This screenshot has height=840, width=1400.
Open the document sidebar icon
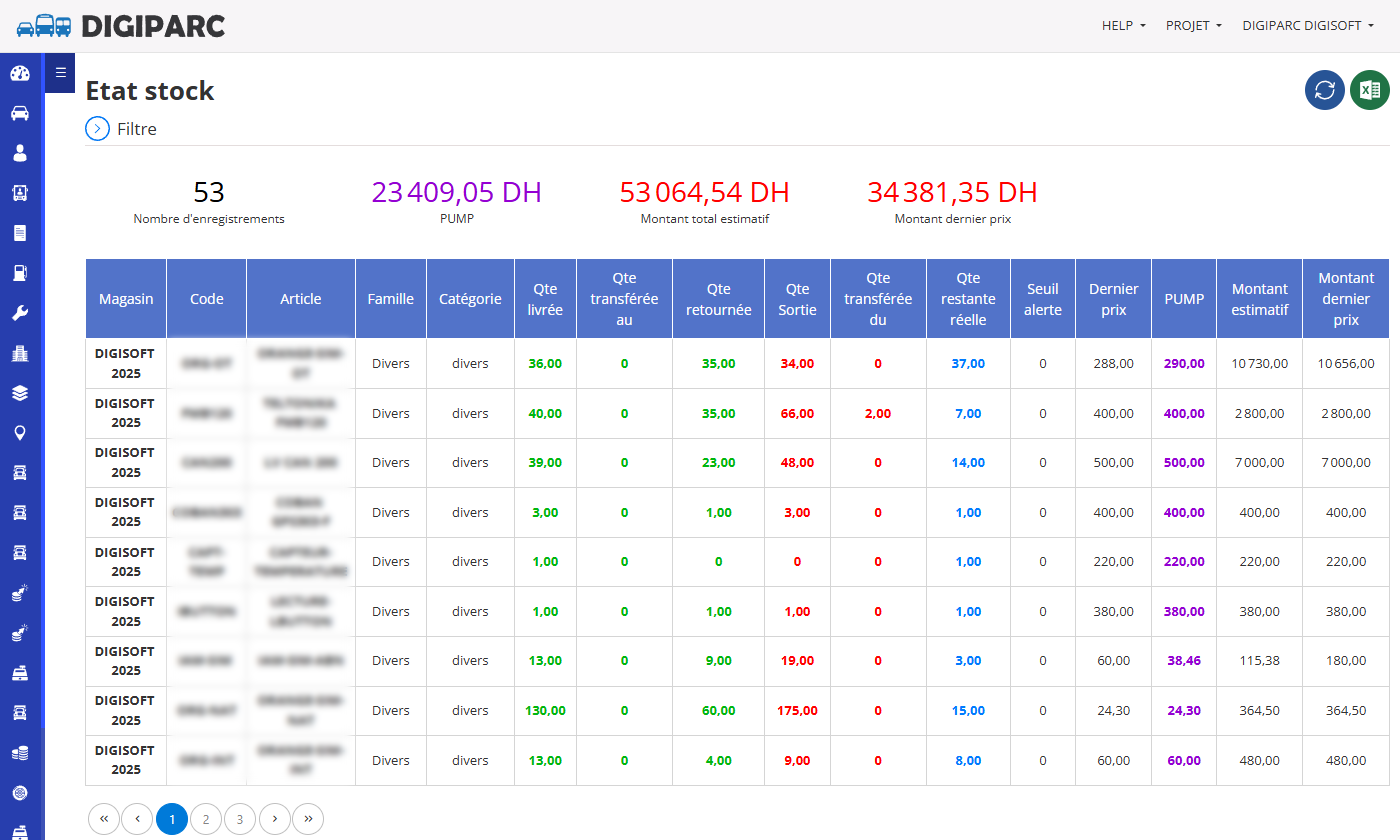(x=20, y=233)
